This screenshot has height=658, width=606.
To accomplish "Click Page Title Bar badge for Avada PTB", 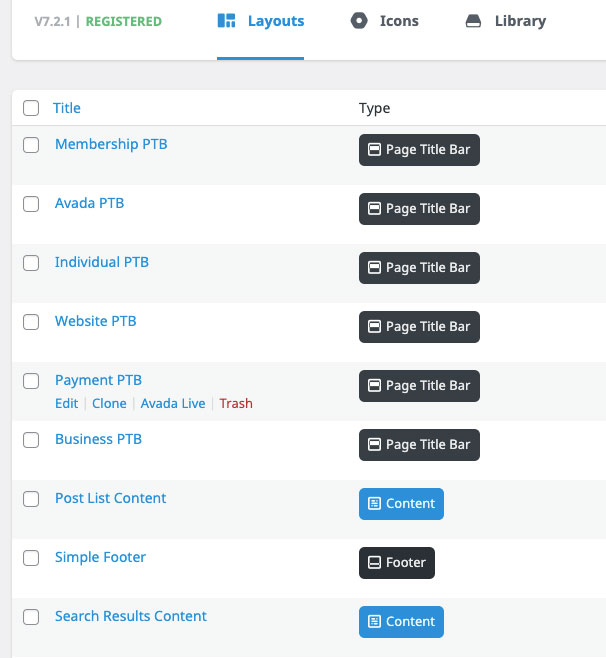I will coord(419,209).
